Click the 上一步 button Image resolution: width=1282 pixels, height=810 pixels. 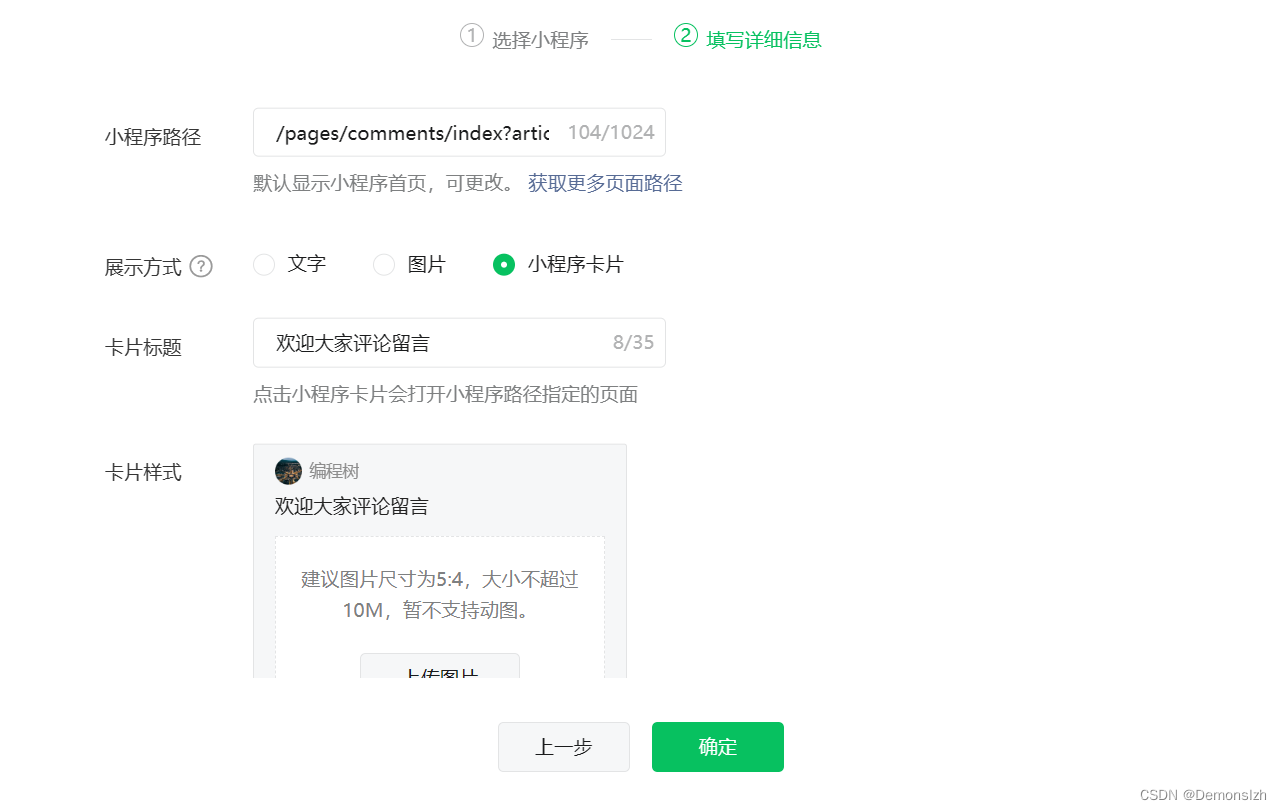click(x=564, y=747)
